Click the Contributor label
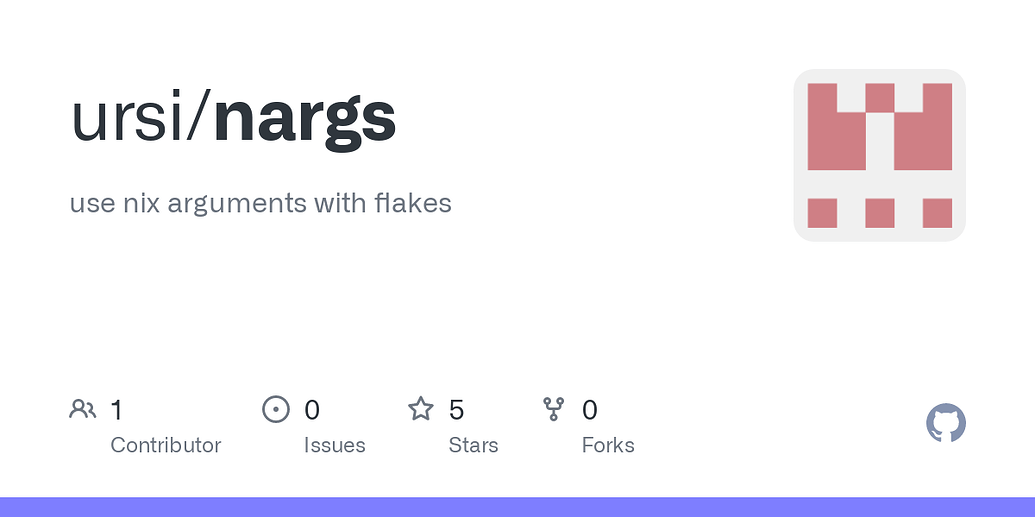 [x=166, y=445]
